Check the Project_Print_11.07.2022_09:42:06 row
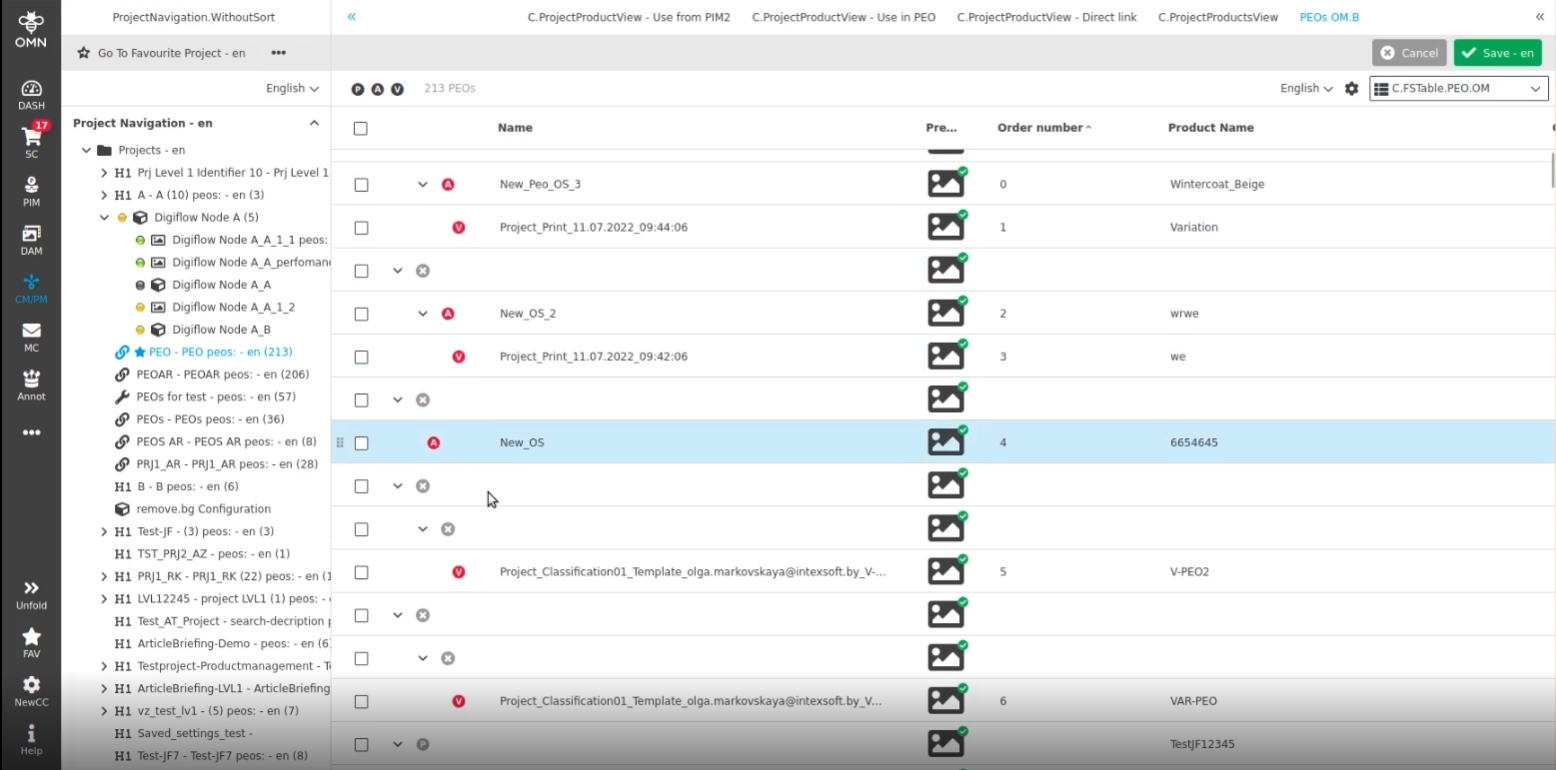This screenshot has width=1556, height=770. (x=361, y=357)
